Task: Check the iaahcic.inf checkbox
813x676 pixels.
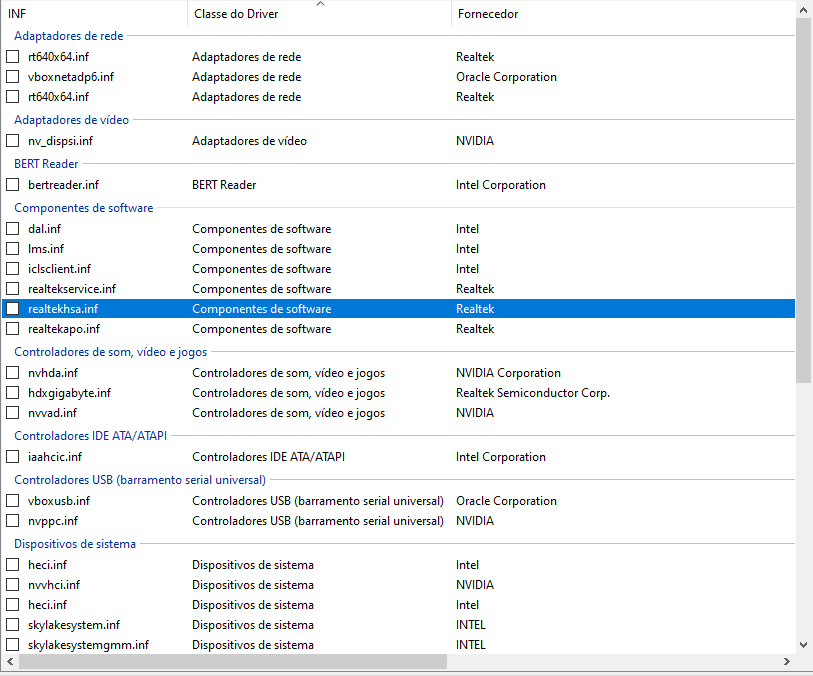Action: click(x=12, y=457)
